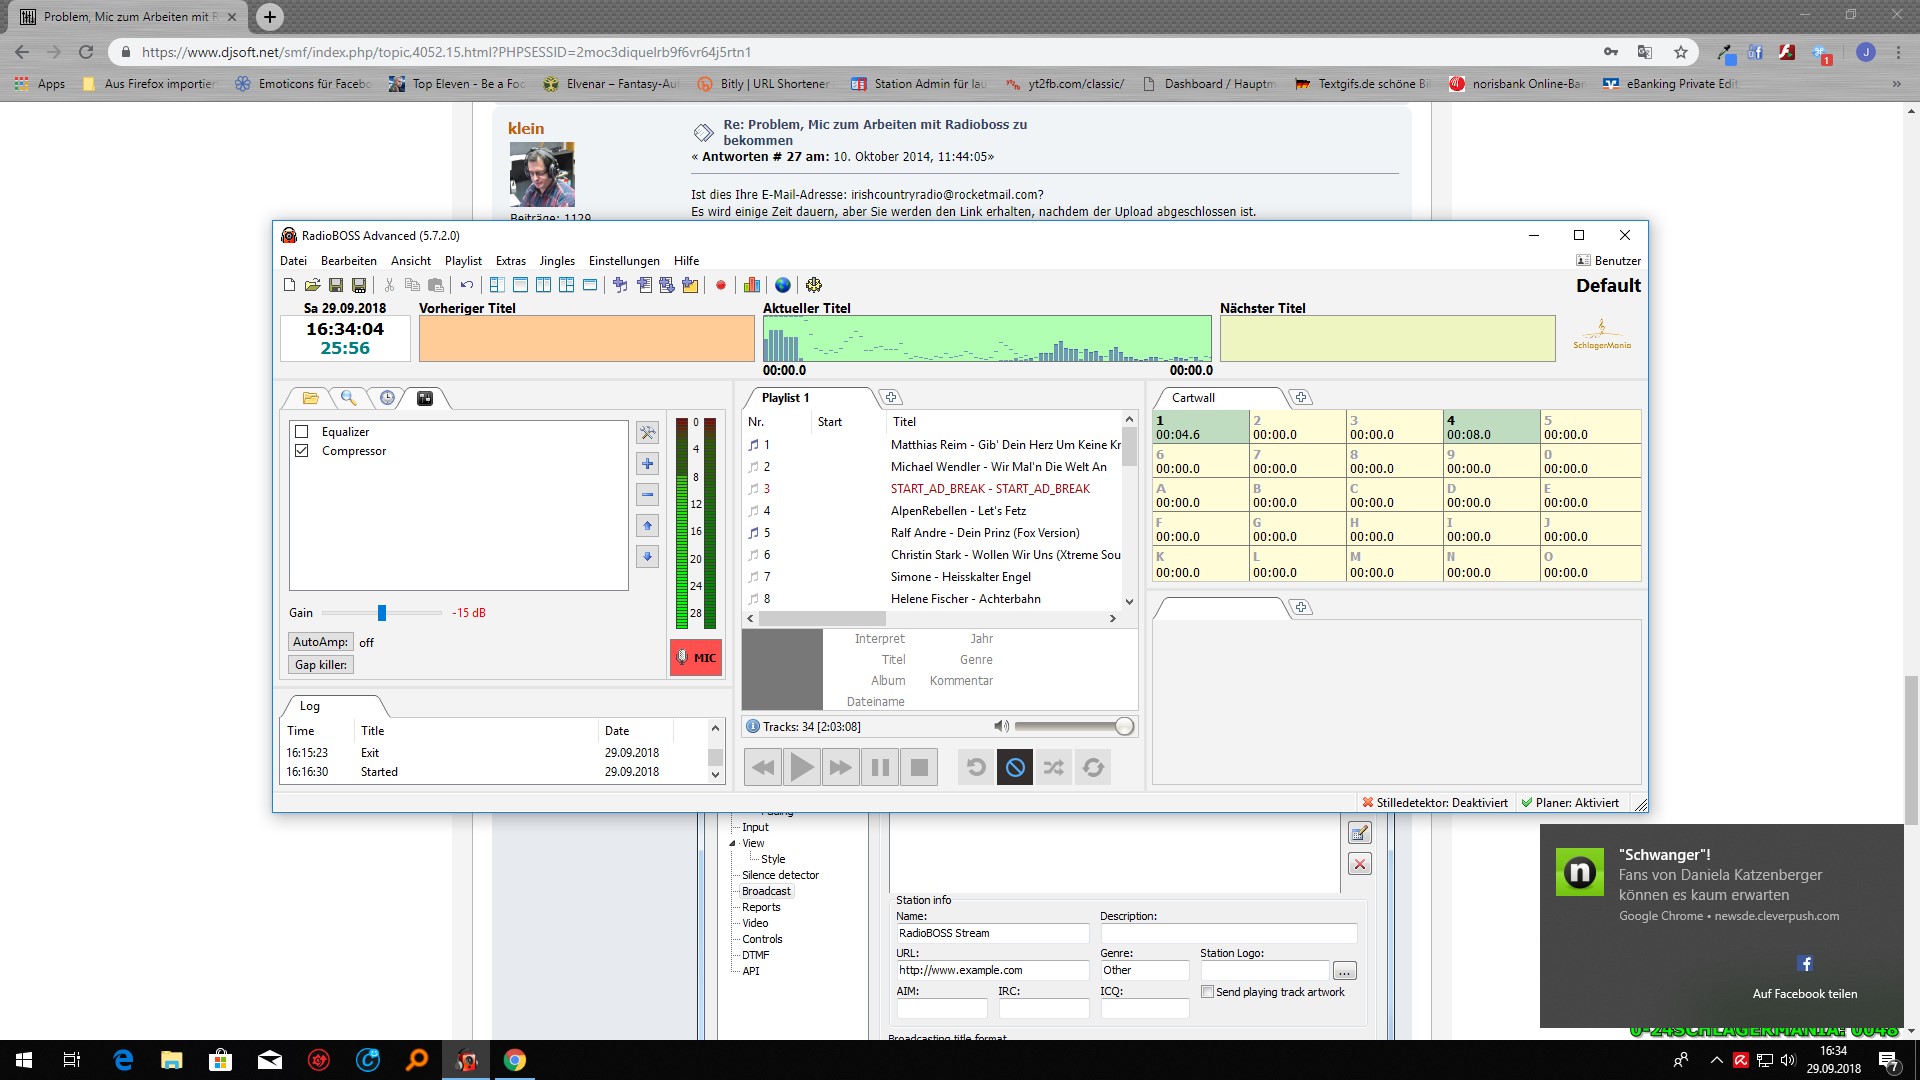Toggle the Equalizer checkbox
This screenshot has width=1920, height=1080.
tap(302, 432)
